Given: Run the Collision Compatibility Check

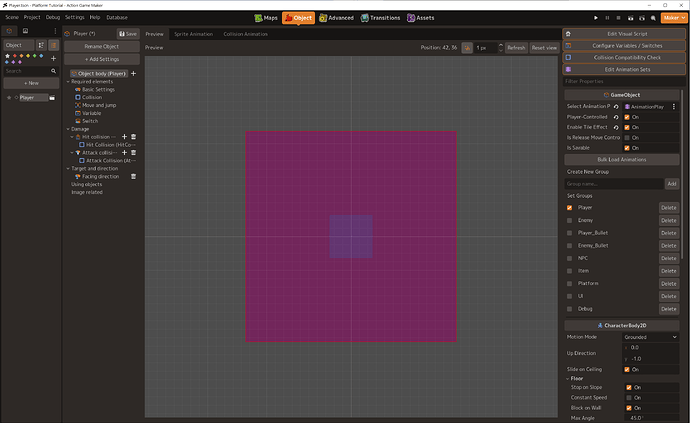Looking at the screenshot, I should pos(624,58).
